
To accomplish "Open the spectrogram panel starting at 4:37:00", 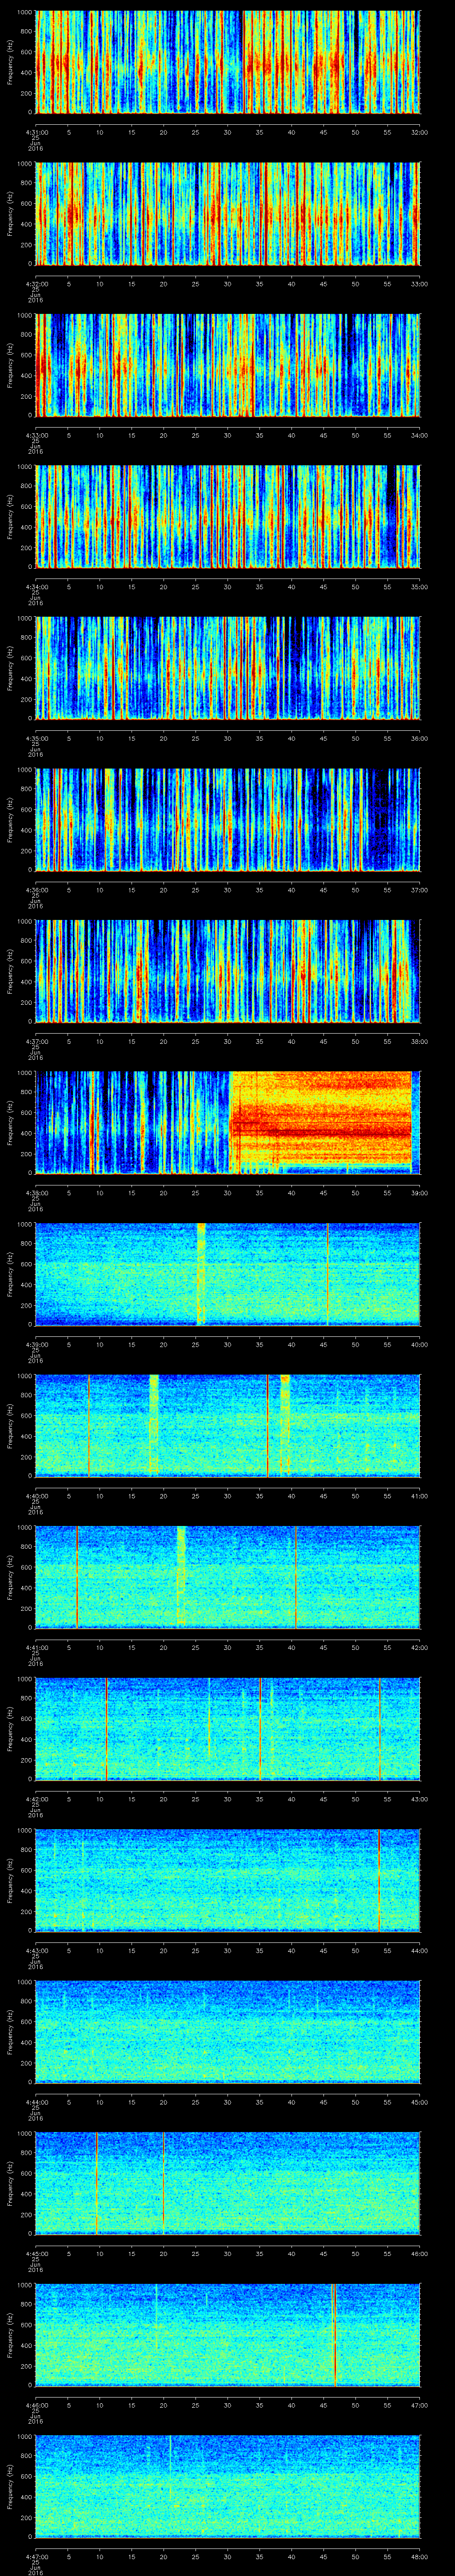I will [x=228, y=971].
